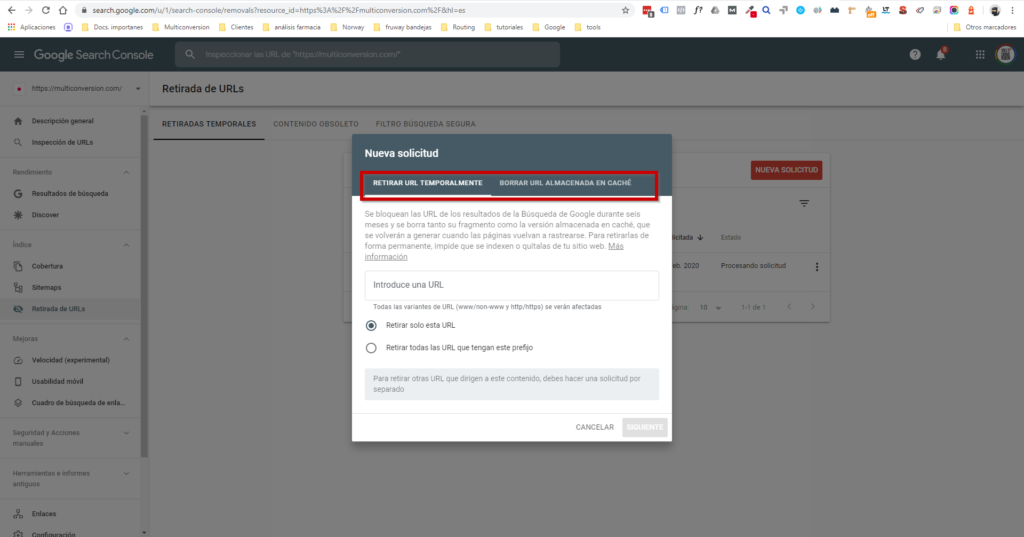
Task: Open the help question mark icon
Action: point(915,55)
